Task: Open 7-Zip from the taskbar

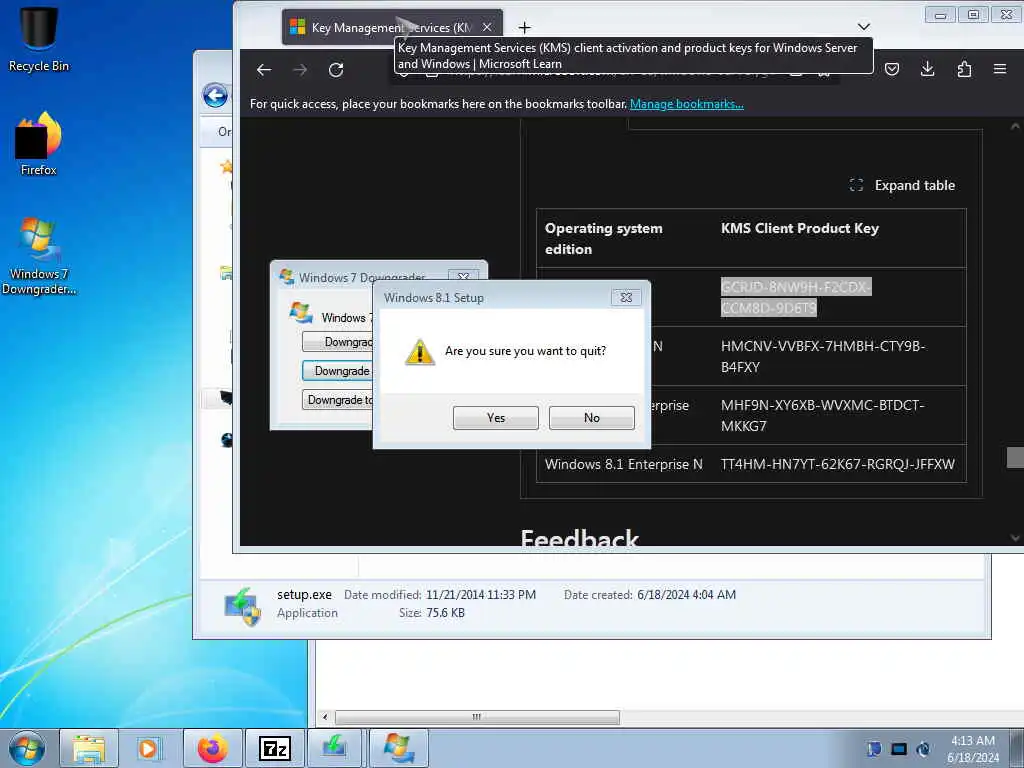Action: click(274, 748)
